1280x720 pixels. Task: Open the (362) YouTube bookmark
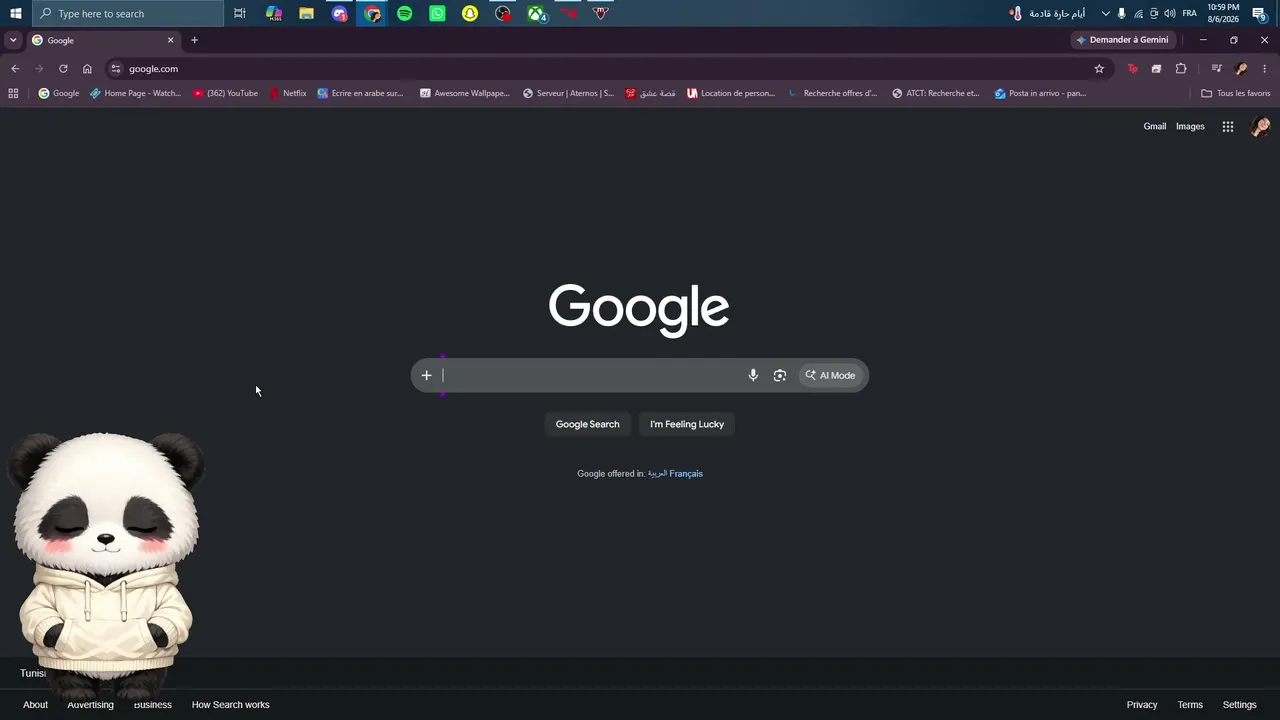coord(226,93)
